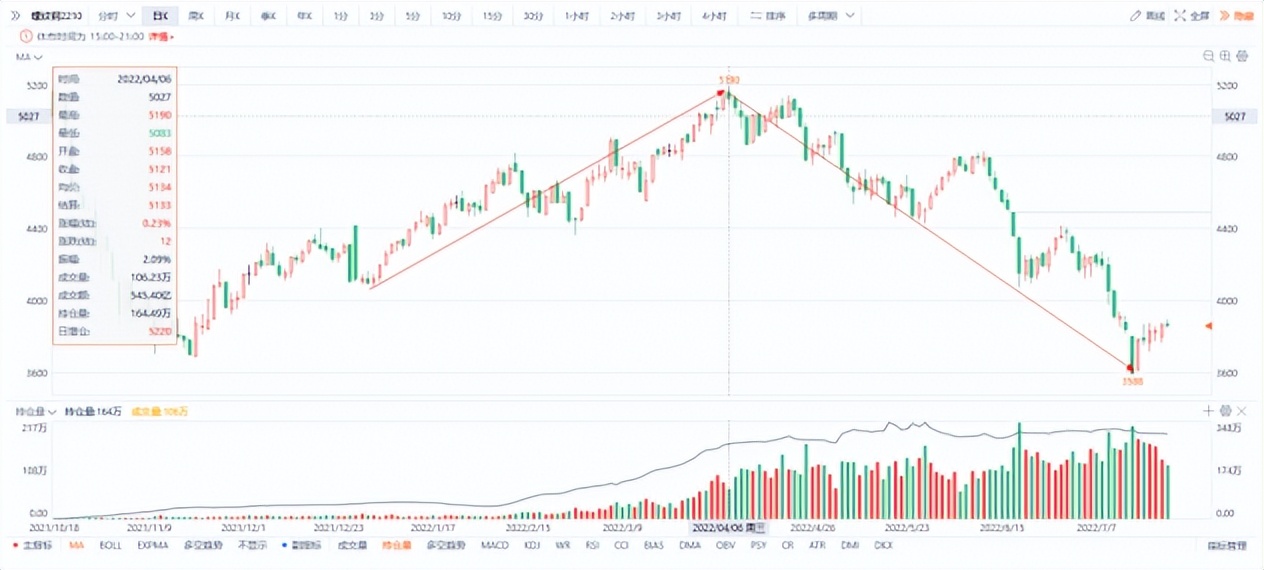Open the multi-period dropdown
Screen dimensions: 1264x570
pos(849,16)
